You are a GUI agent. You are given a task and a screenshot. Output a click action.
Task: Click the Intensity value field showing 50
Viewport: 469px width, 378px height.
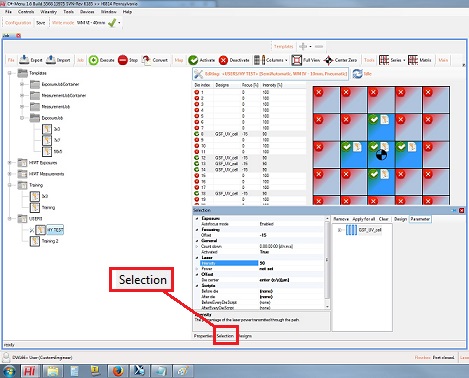point(291,263)
